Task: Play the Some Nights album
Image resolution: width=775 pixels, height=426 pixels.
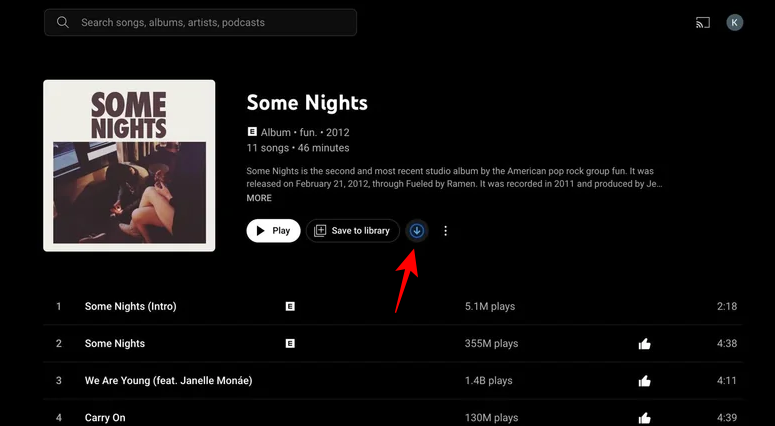Action: tap(273, 231)
